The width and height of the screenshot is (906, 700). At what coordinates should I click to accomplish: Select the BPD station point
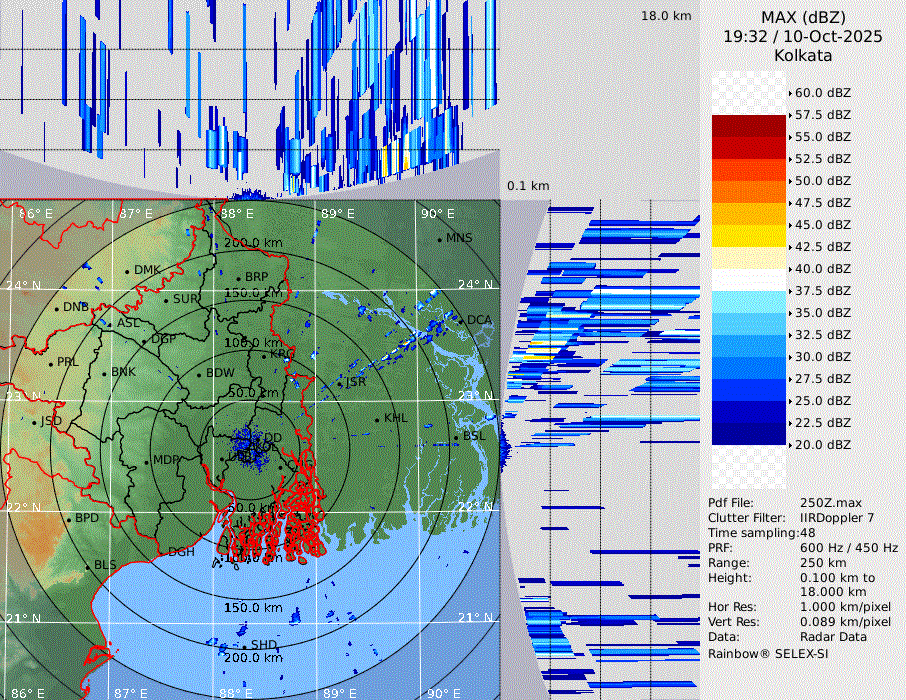pos(68,519)
